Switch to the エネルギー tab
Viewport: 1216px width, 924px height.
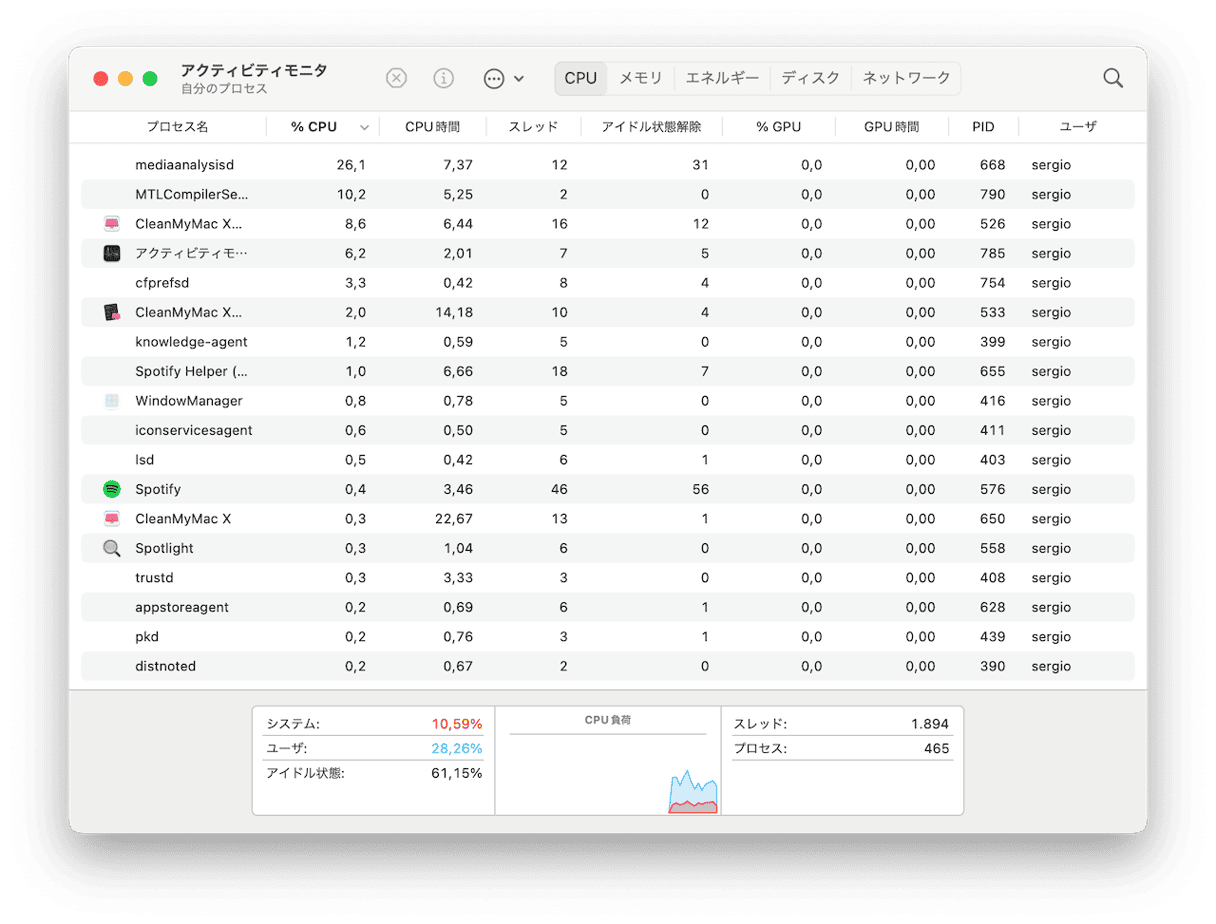722,78
